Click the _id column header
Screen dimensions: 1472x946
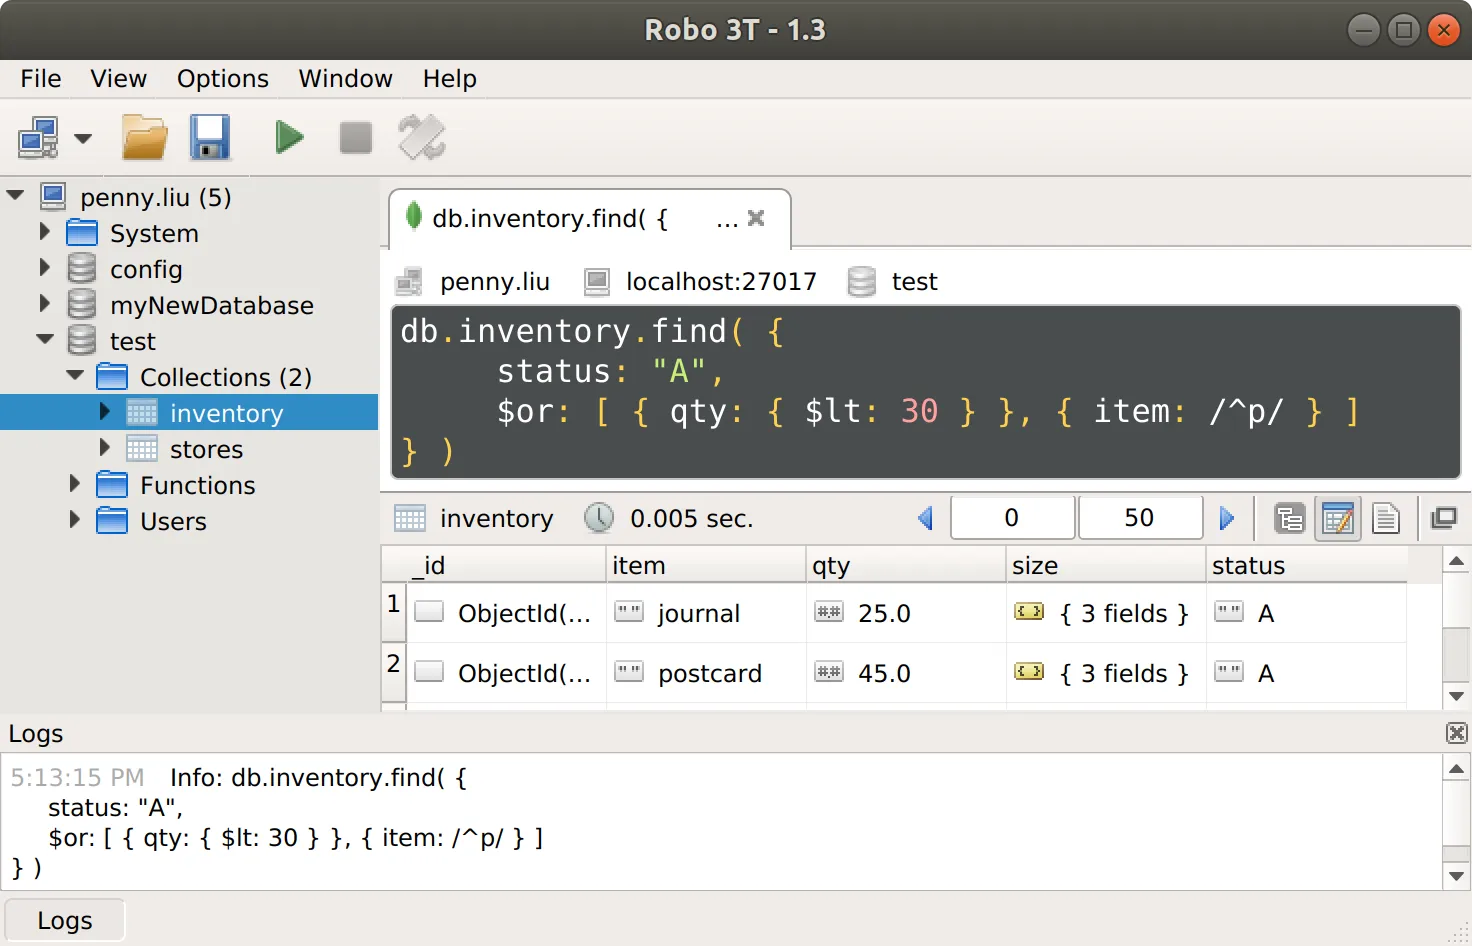[x=494, y=565]
